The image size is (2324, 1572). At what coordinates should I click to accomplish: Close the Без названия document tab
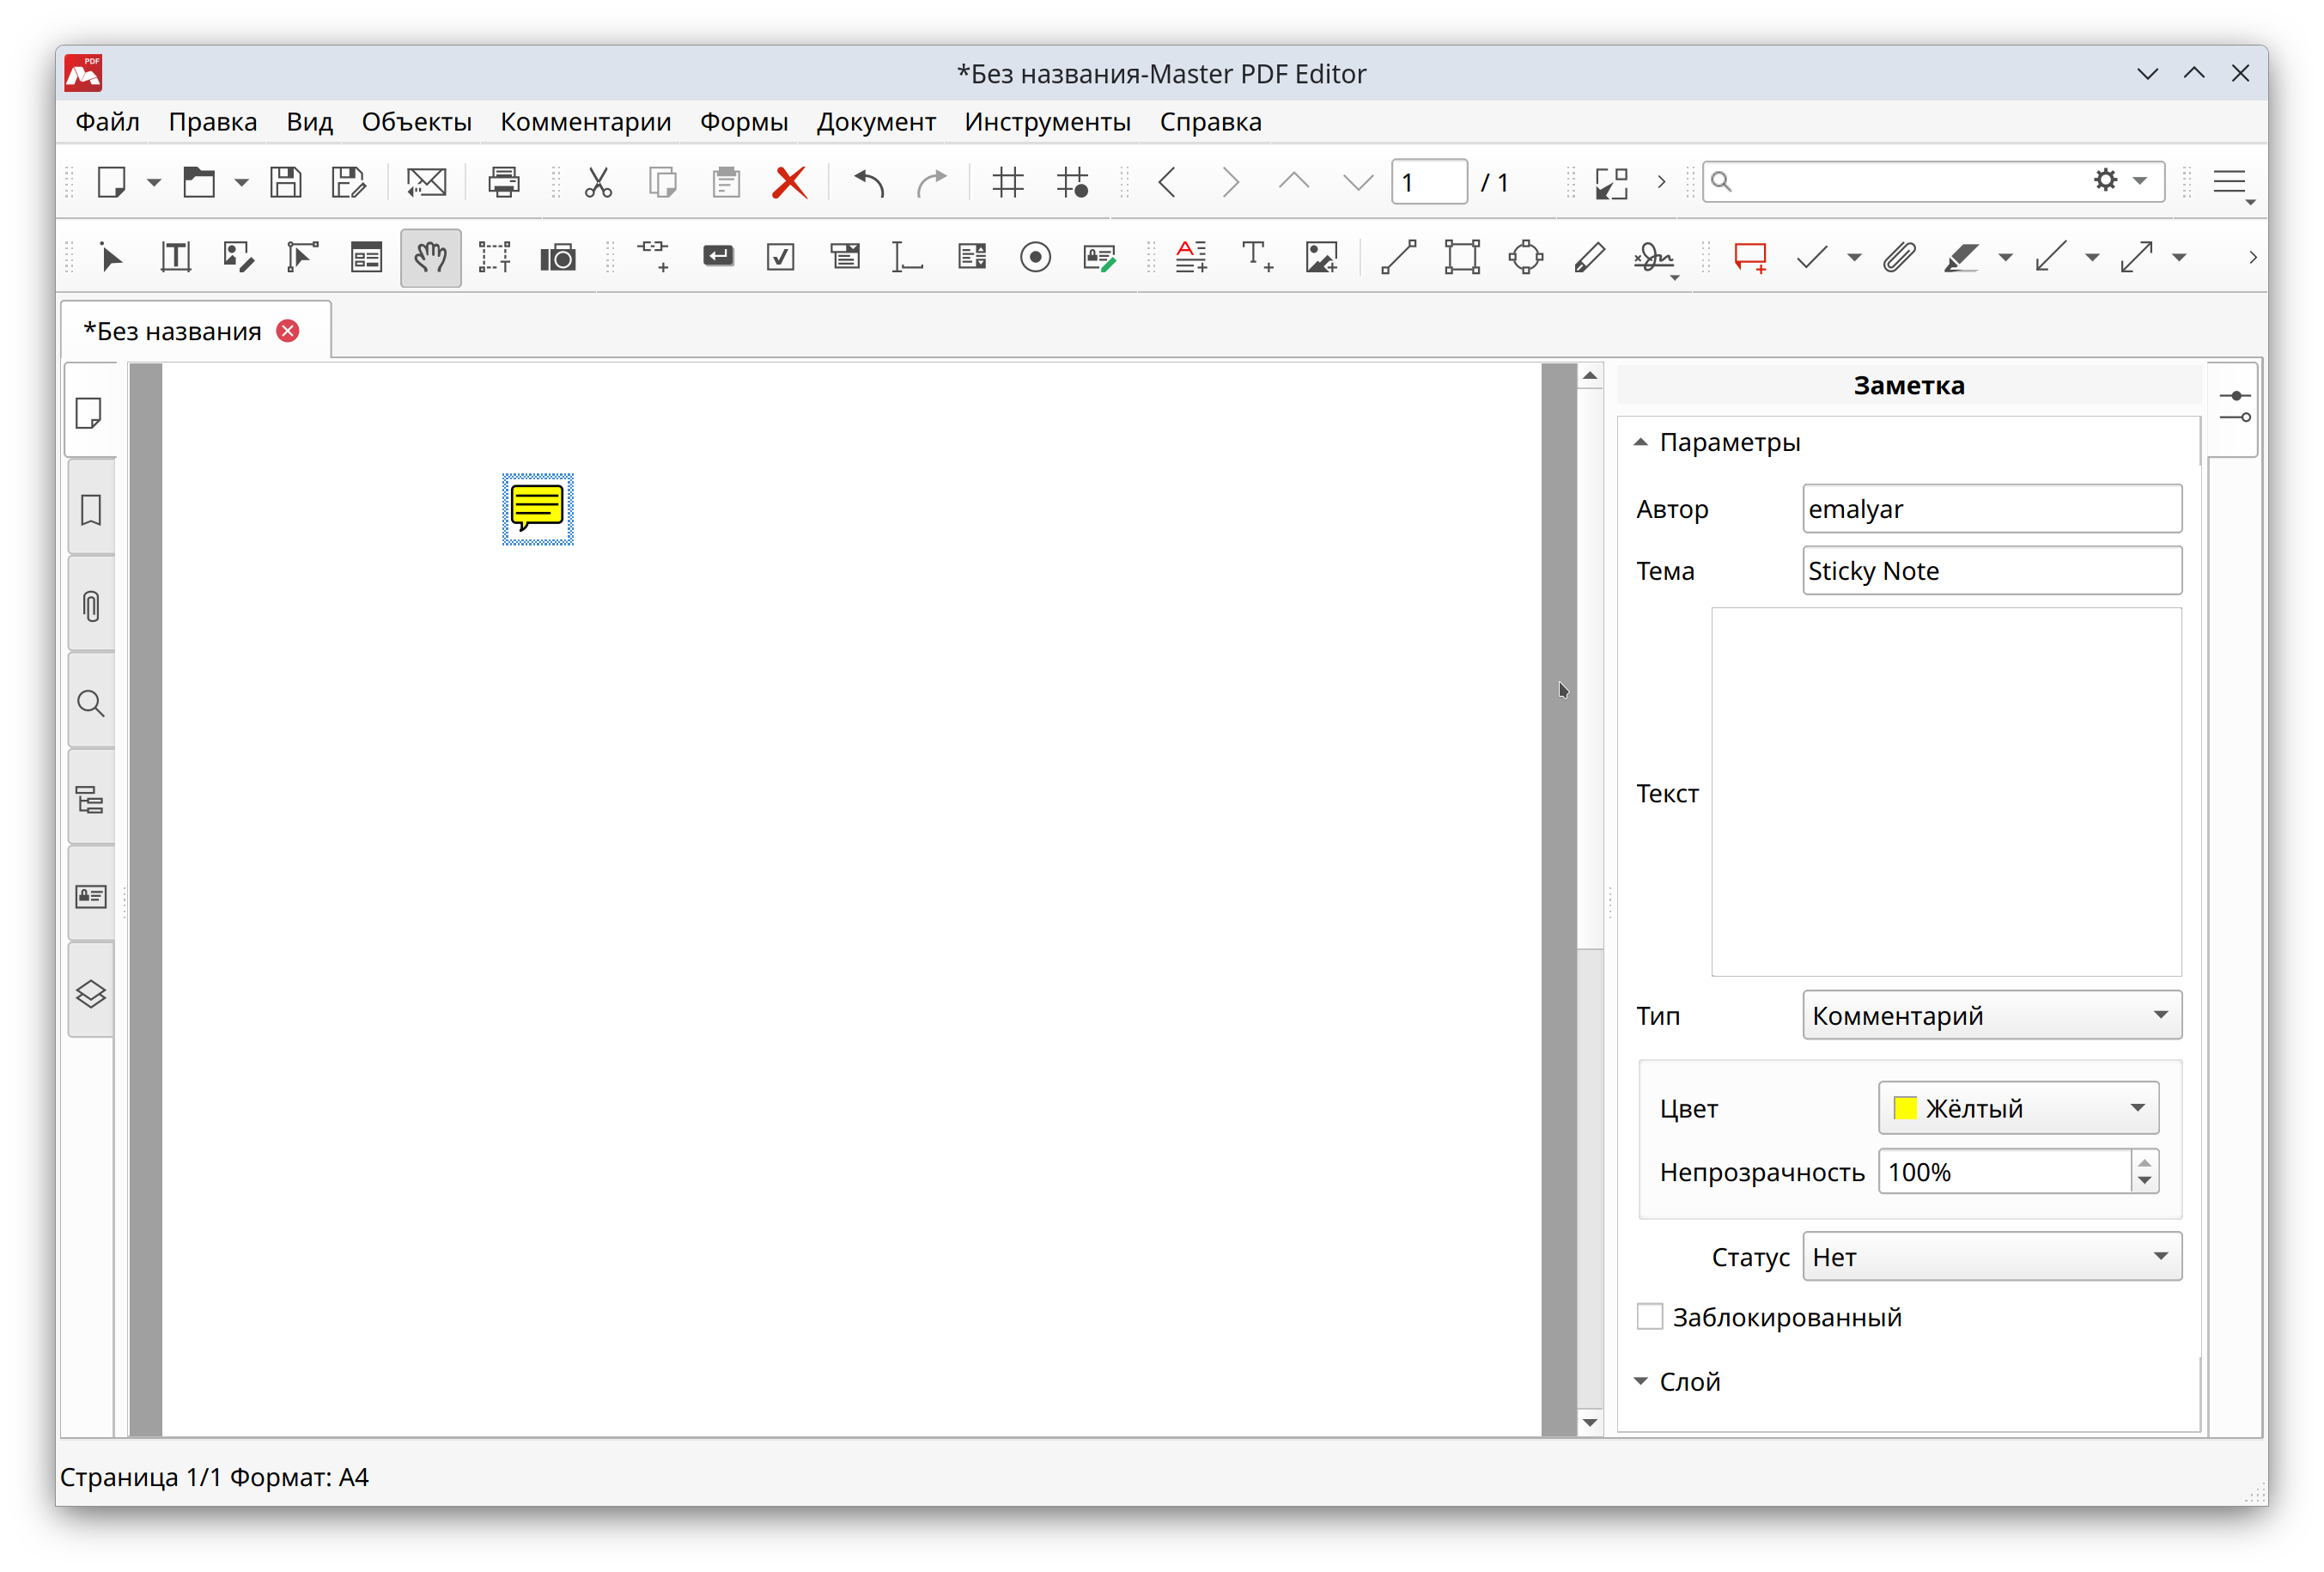pyautogui.click(x=288, y=331)
